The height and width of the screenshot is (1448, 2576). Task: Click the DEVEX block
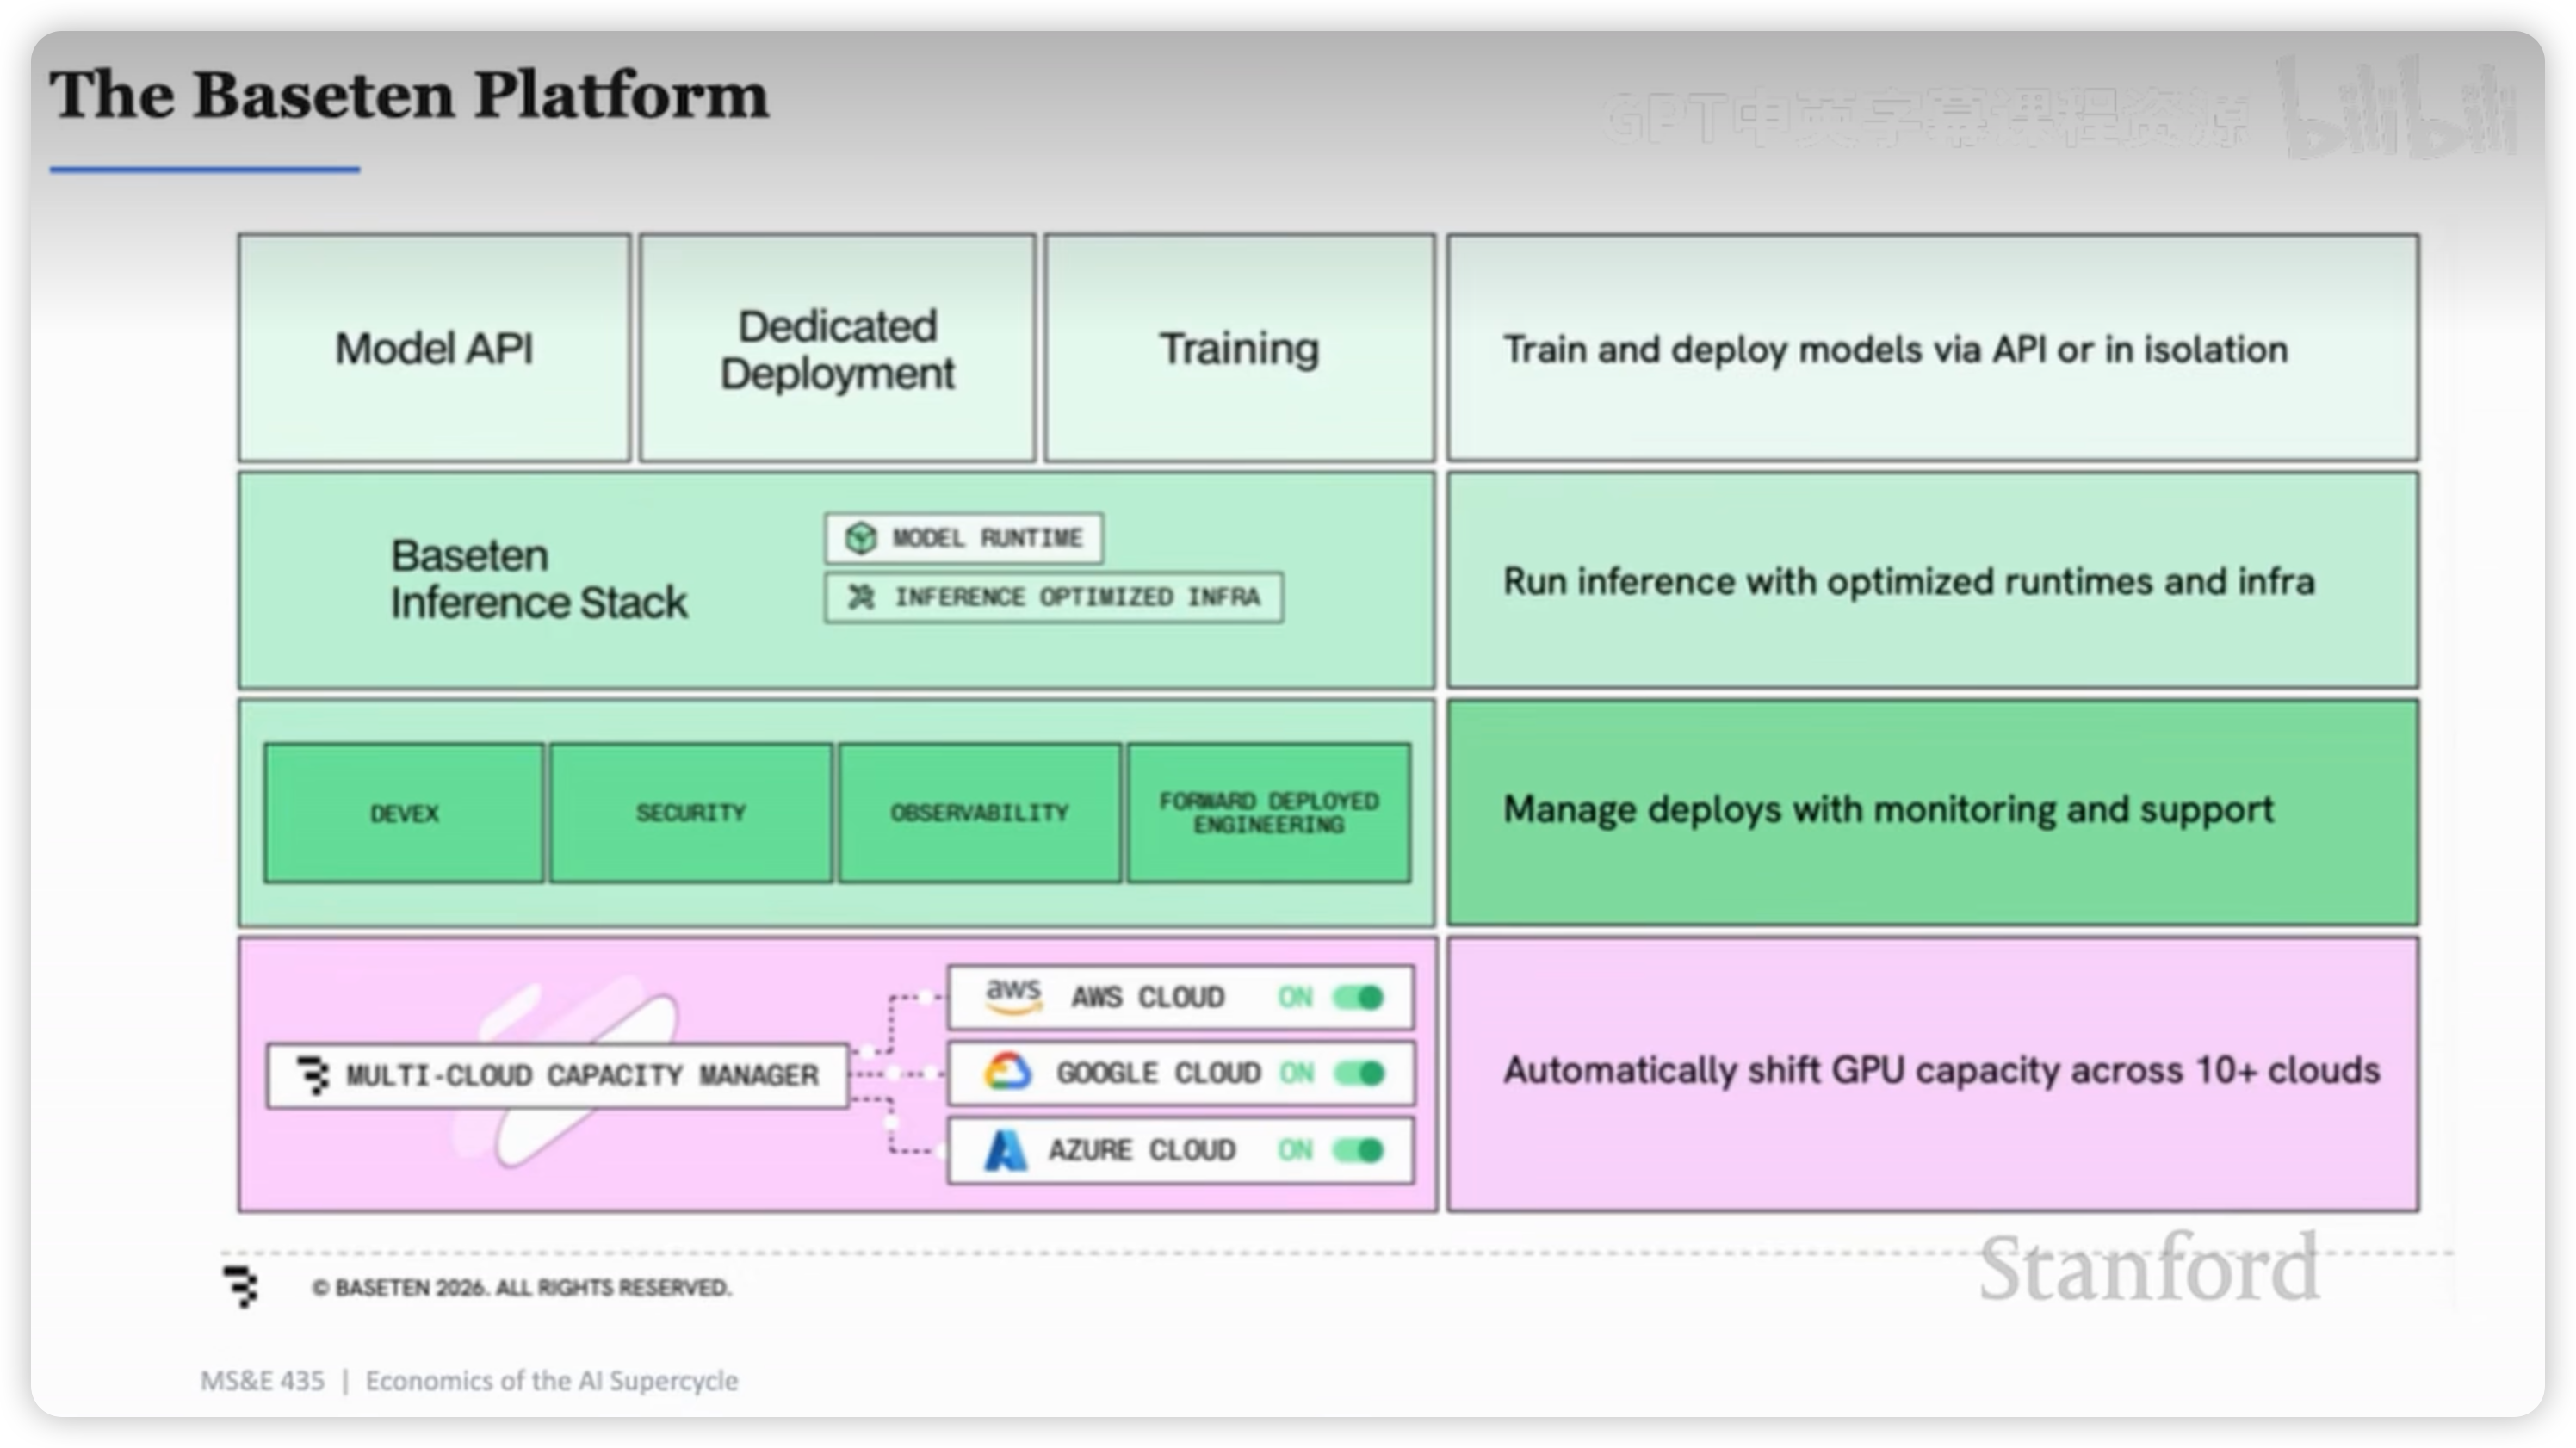coord(404,813)
